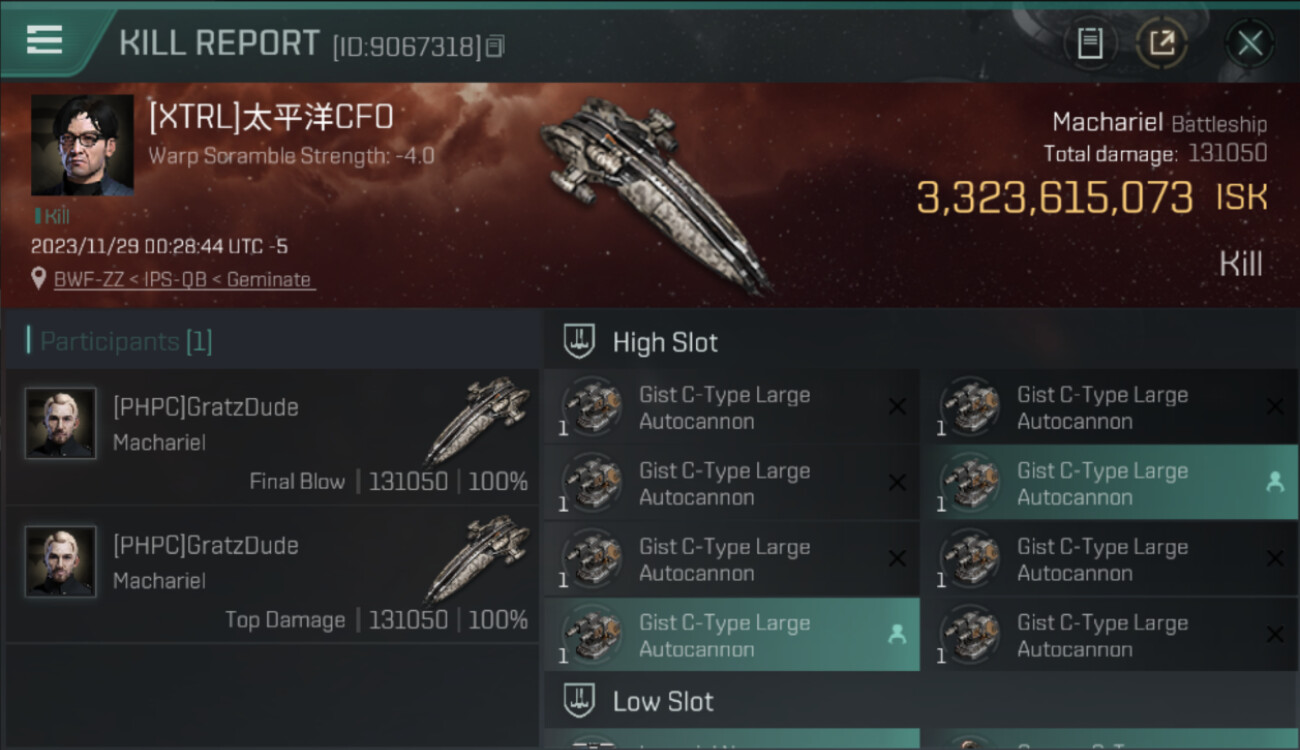Collapse the High Slot section header

pyautogui.click(x=664, y=342)
